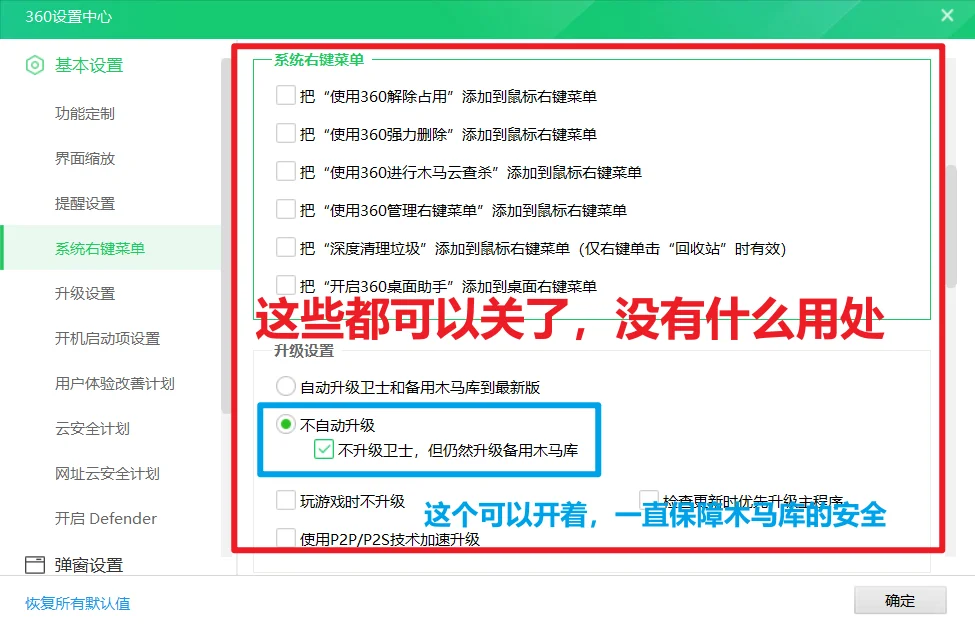Check 玩游戏时不升级 option

click(285, 500)
